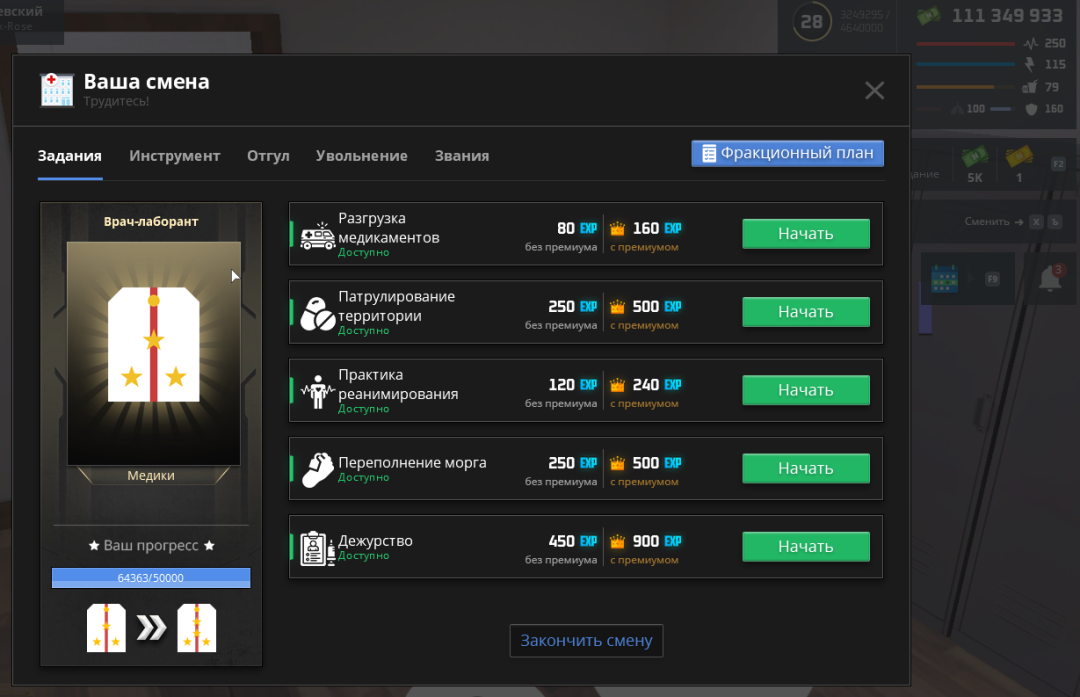Click the calendar icon in HUD
1080x697 pixels.
[x=944, y=279]
